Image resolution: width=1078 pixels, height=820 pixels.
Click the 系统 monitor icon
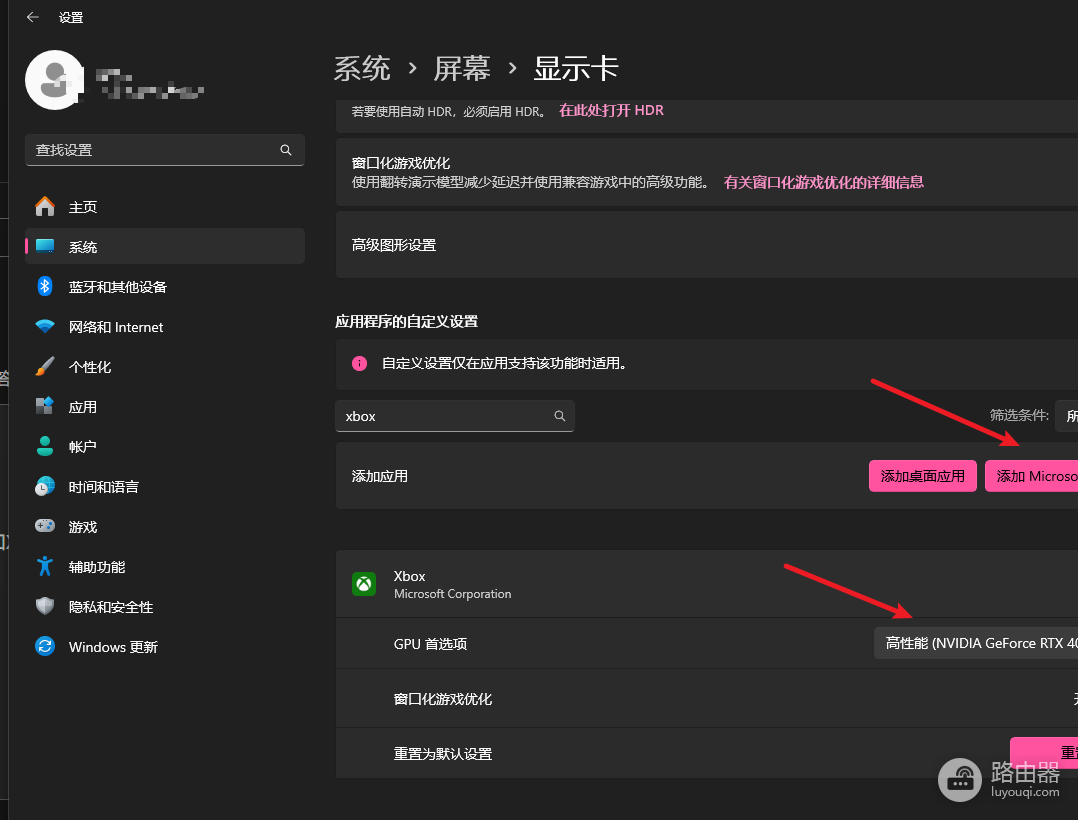click(45, 246)
